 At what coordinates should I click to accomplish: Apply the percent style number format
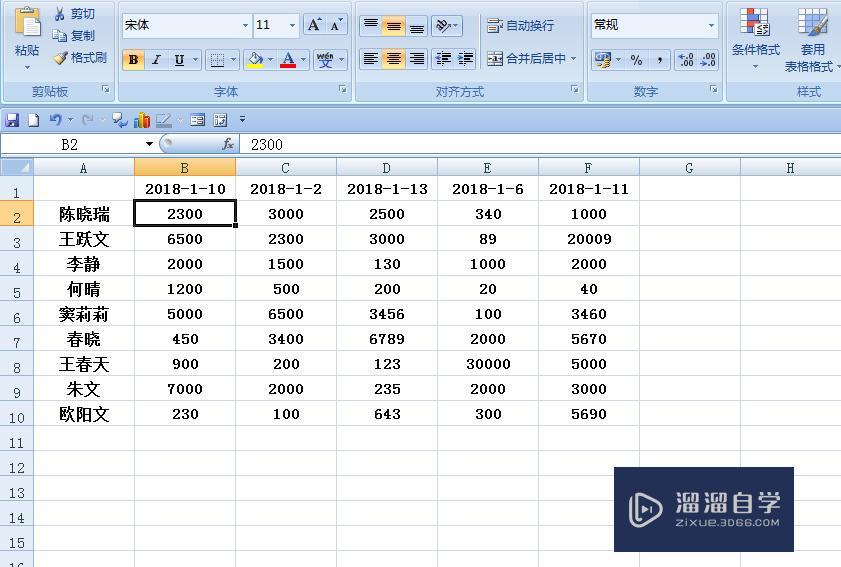pos(637,60)
